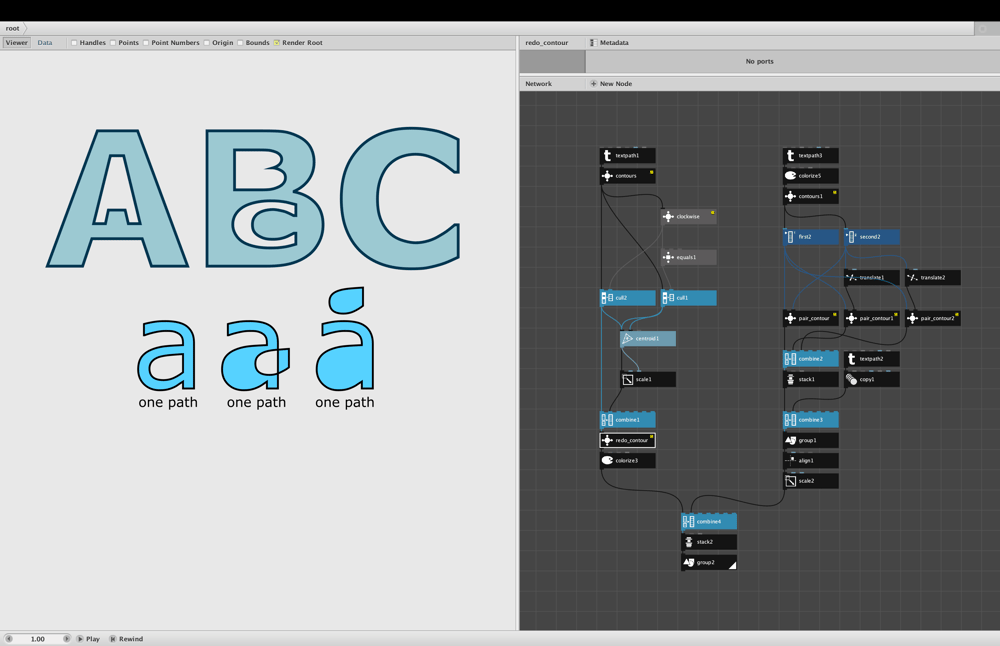The image size is (1000, 646).
Task: Start animation with Play
Action: pyautogui.click(x=89, y=639)
